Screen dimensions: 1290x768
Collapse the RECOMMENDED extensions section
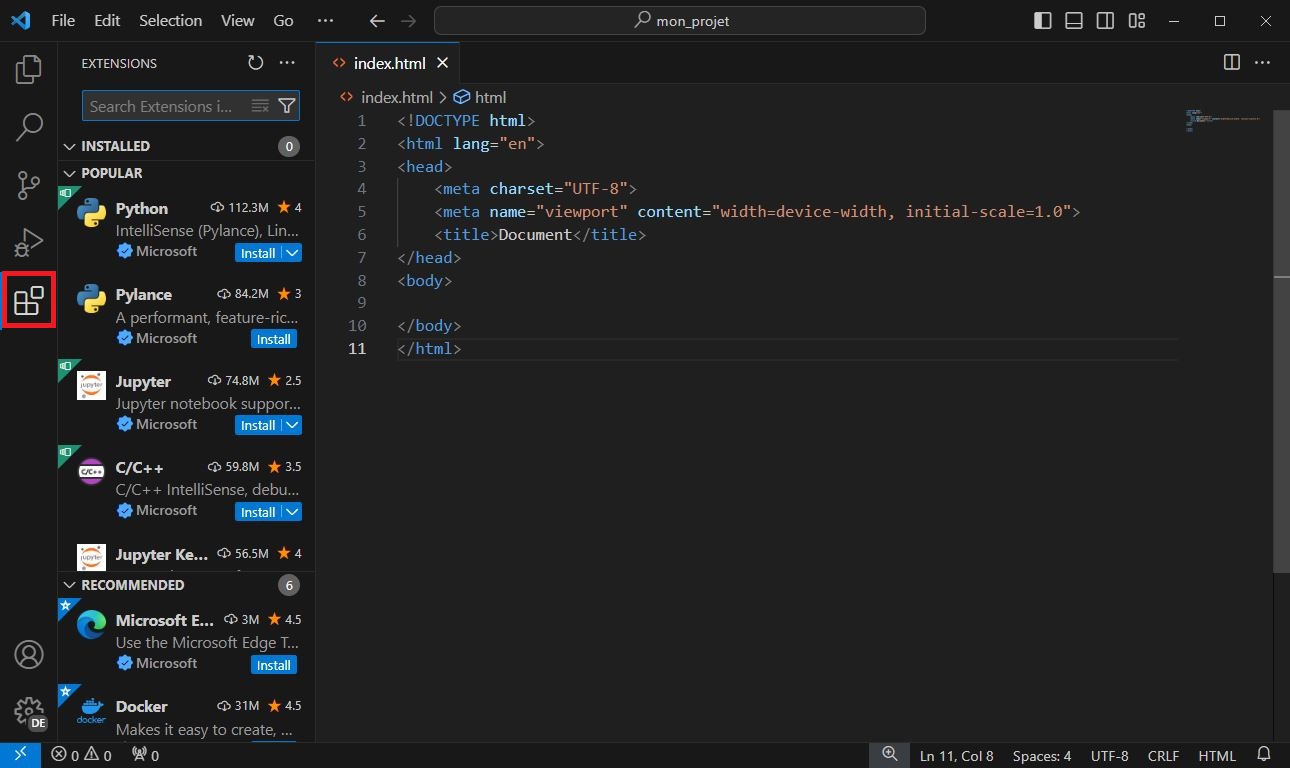tap(70, 585)
